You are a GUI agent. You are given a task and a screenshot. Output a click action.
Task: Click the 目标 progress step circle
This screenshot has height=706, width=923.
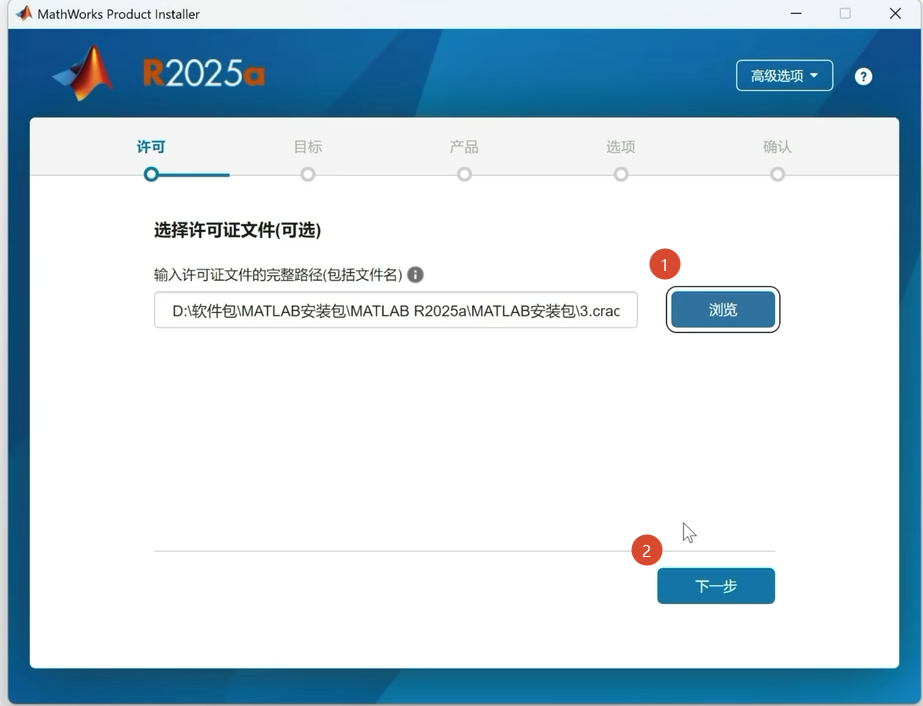tap(308, 174)
